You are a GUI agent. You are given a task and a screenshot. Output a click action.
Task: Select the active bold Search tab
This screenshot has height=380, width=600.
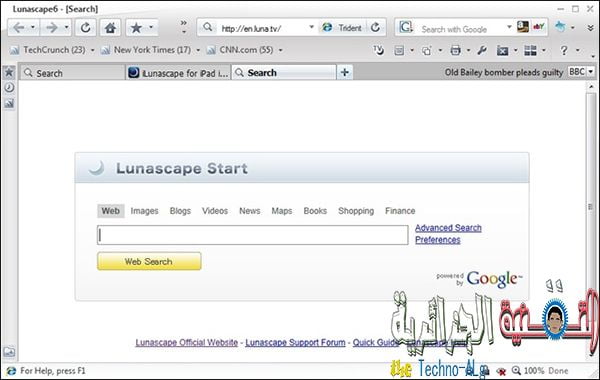pyautogui.click(x=284, y=72)
